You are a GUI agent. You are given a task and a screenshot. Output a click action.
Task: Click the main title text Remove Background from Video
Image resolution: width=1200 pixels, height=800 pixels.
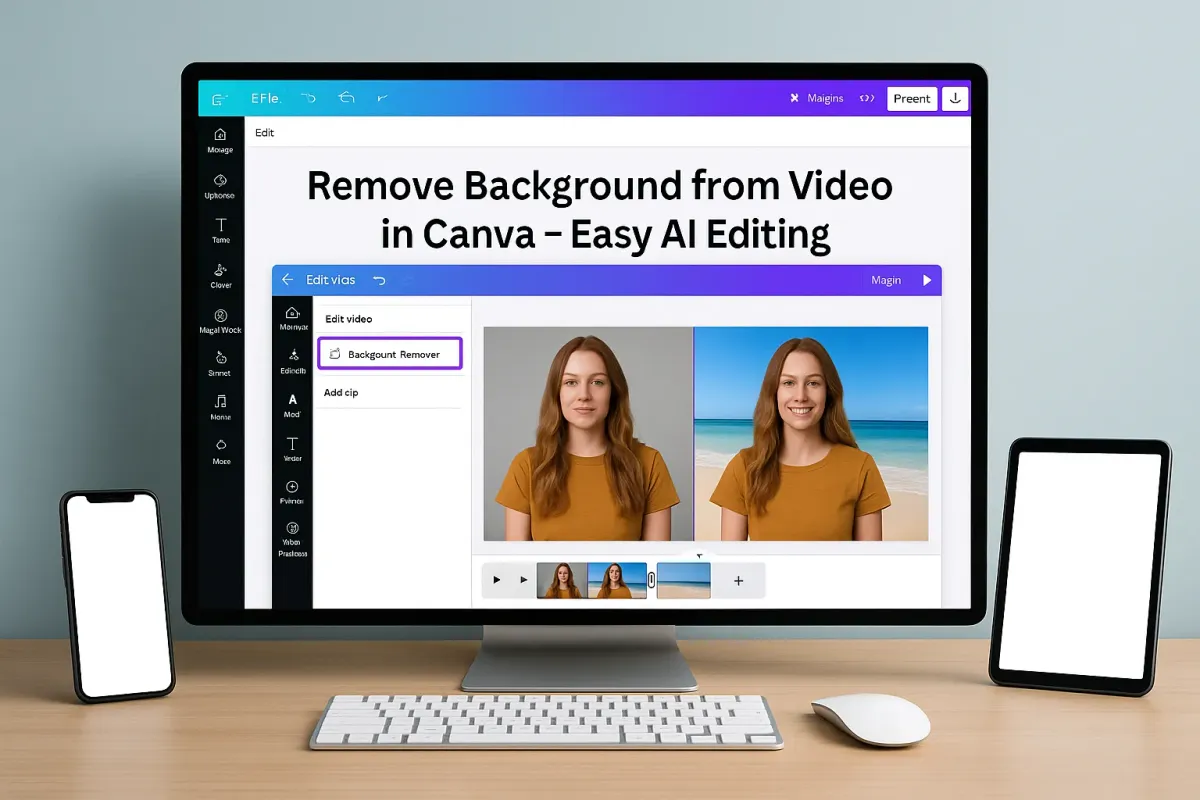(x=600, y=186)
